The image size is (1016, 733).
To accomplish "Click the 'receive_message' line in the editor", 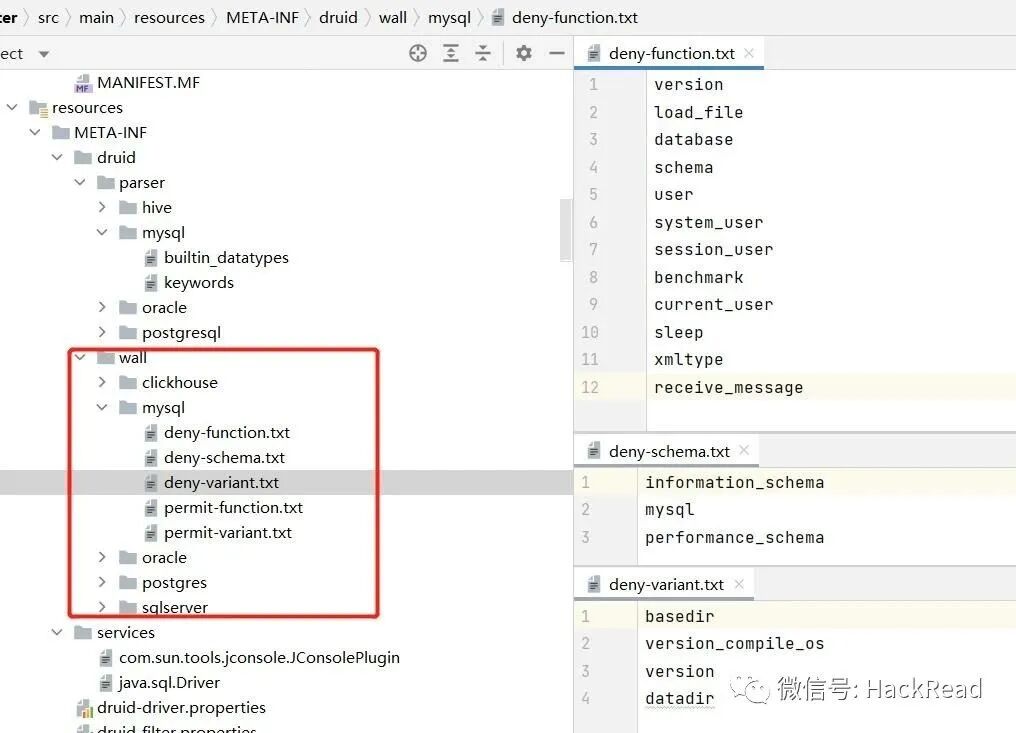I will (728, 388).
